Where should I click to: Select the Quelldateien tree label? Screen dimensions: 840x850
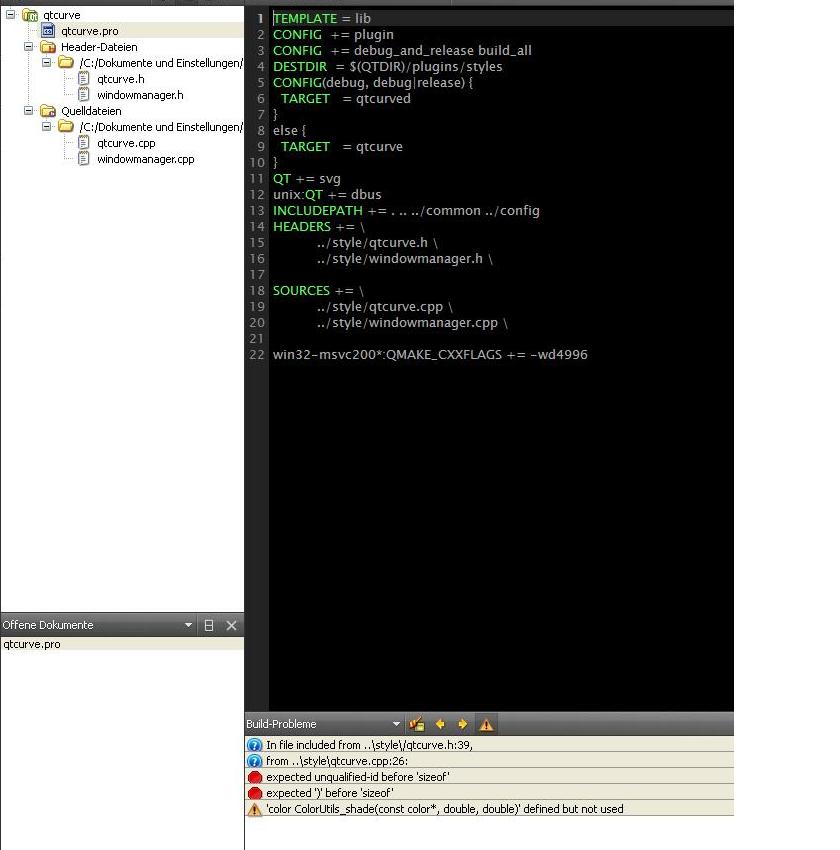point(91,111)
